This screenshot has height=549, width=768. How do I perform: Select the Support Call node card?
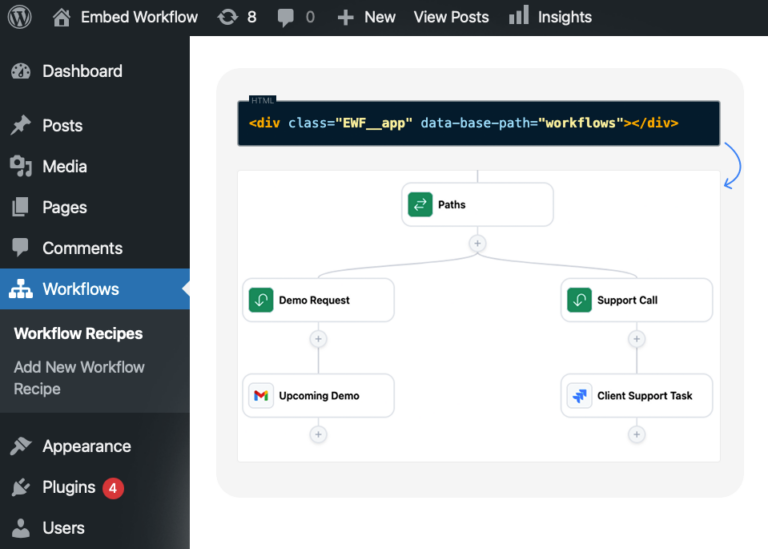click(637, 300)
